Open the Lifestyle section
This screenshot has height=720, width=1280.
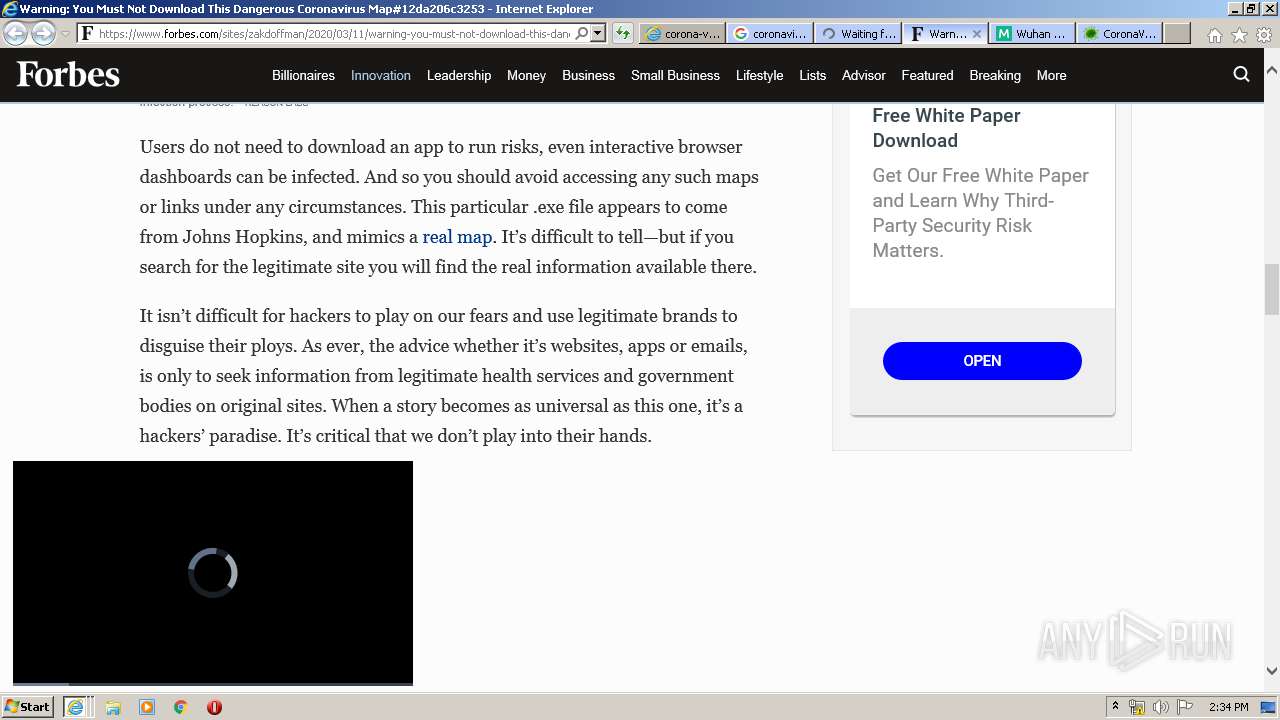[759, 75]
